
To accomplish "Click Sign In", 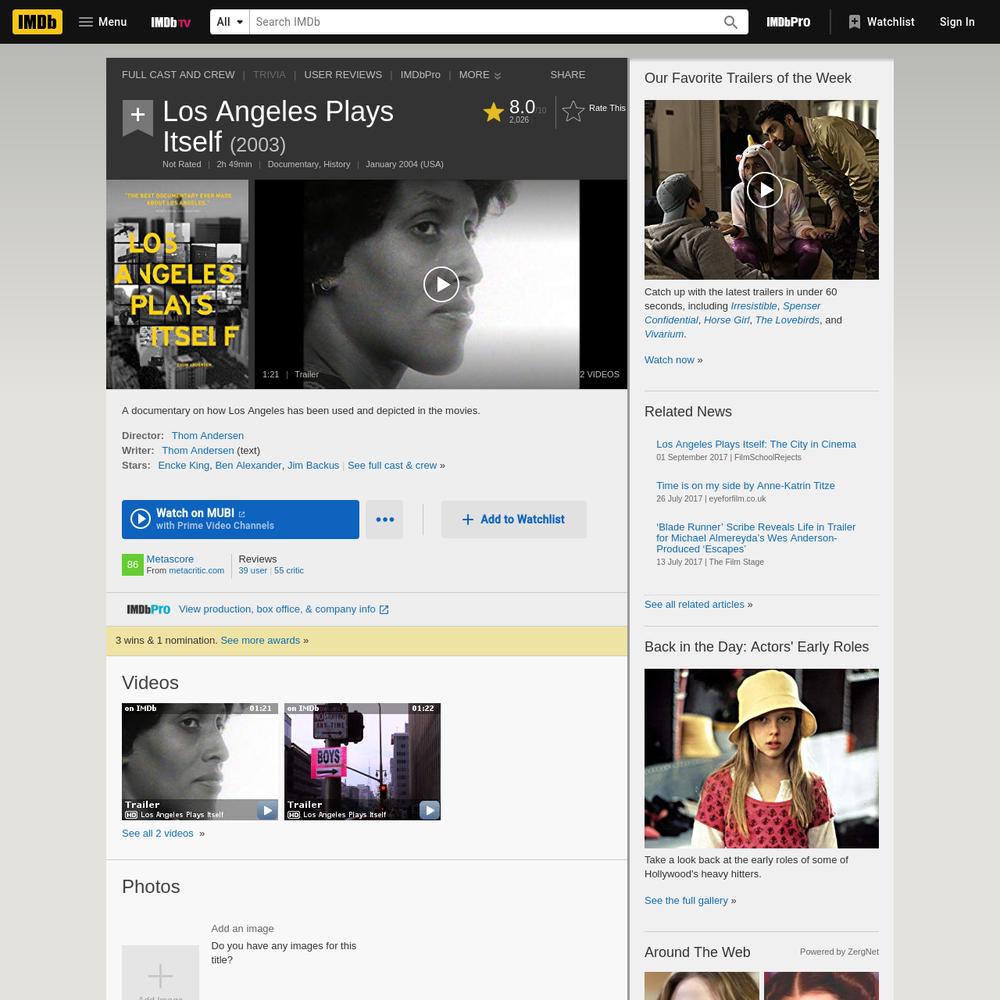I will (x=957, y=22).
